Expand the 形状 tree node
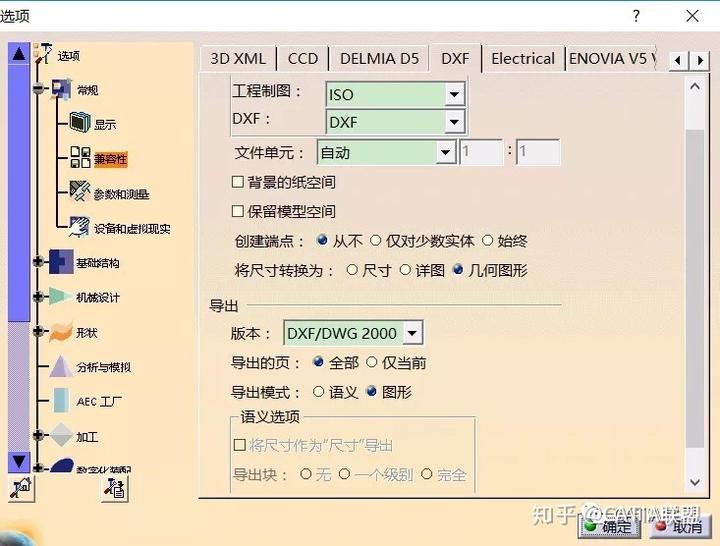Viewport: 720px width, 546px height. pyautogui.click(x=39, y=331)
